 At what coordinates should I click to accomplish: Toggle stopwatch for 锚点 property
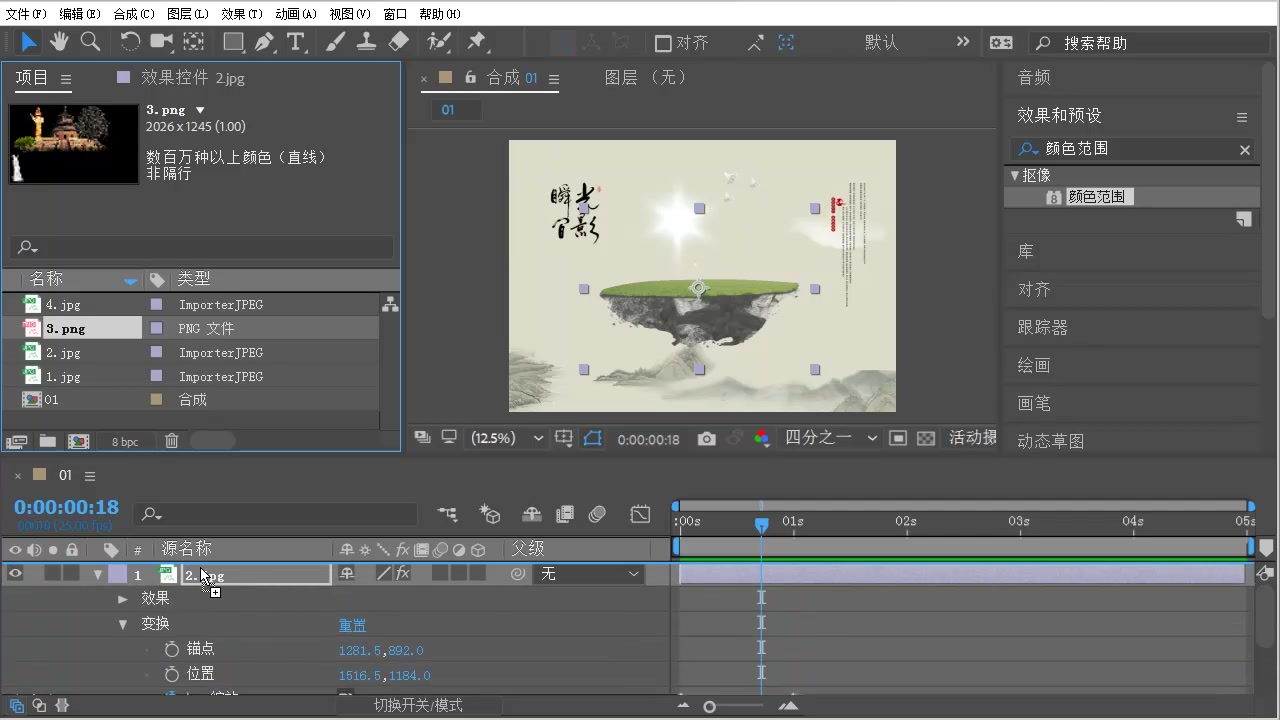[171, 649]
